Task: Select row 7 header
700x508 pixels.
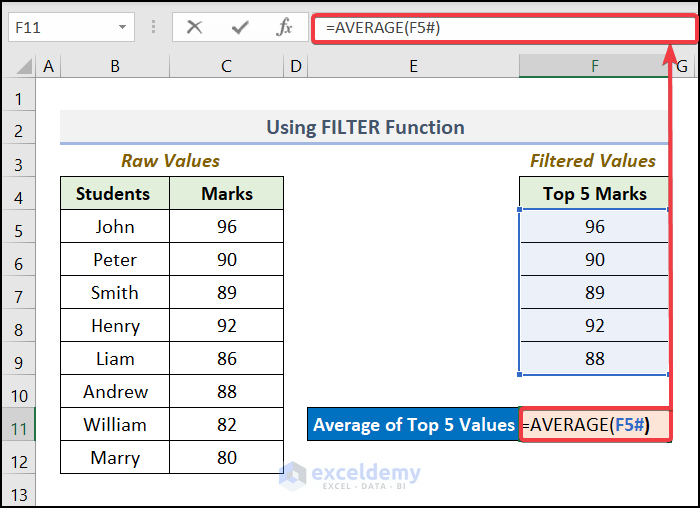Action: pyautogui.click(x=18, y=293)
